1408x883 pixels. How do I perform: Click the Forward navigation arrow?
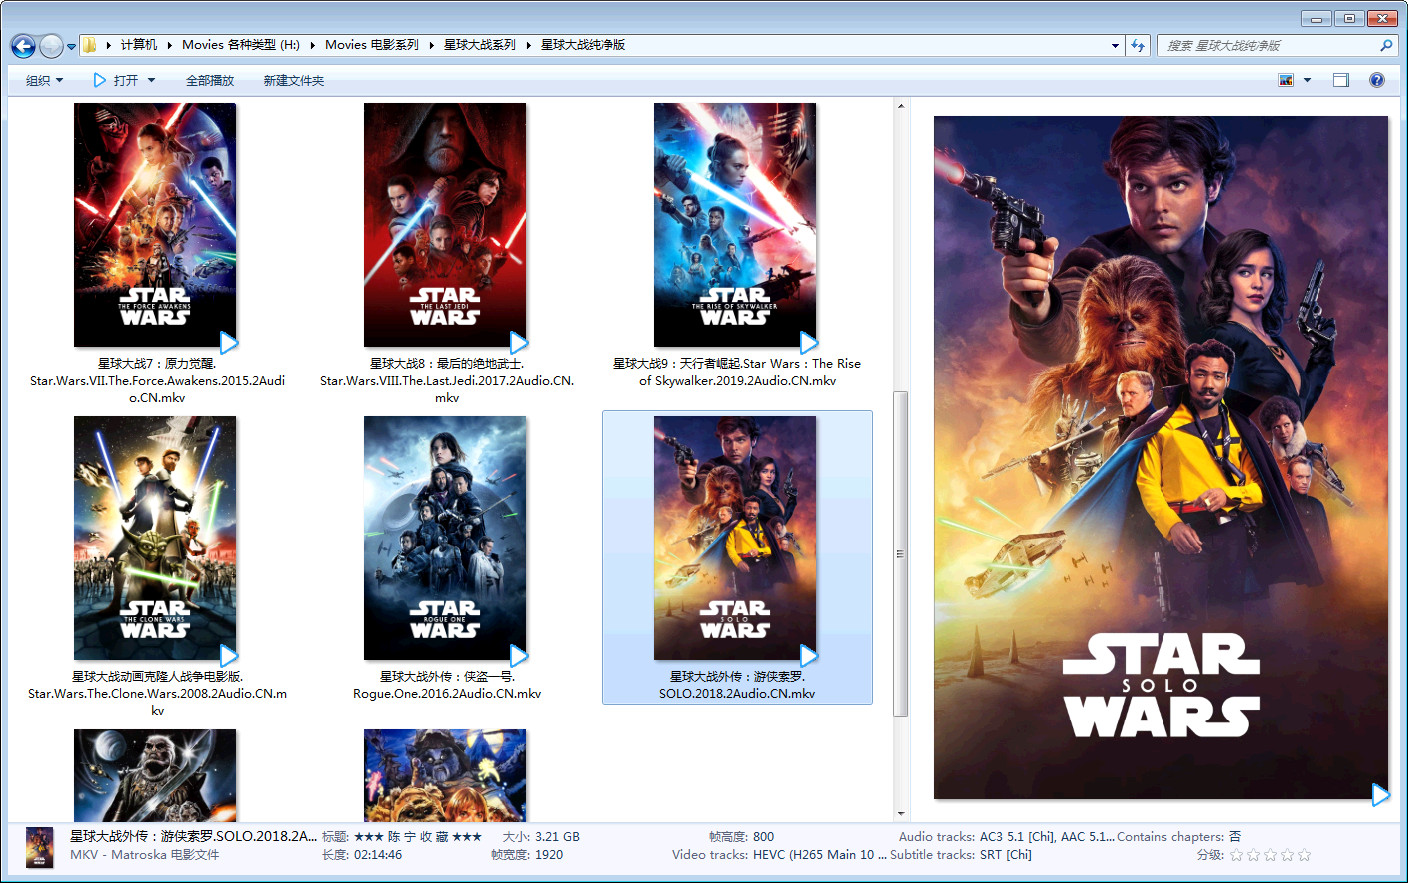[51, 46]
